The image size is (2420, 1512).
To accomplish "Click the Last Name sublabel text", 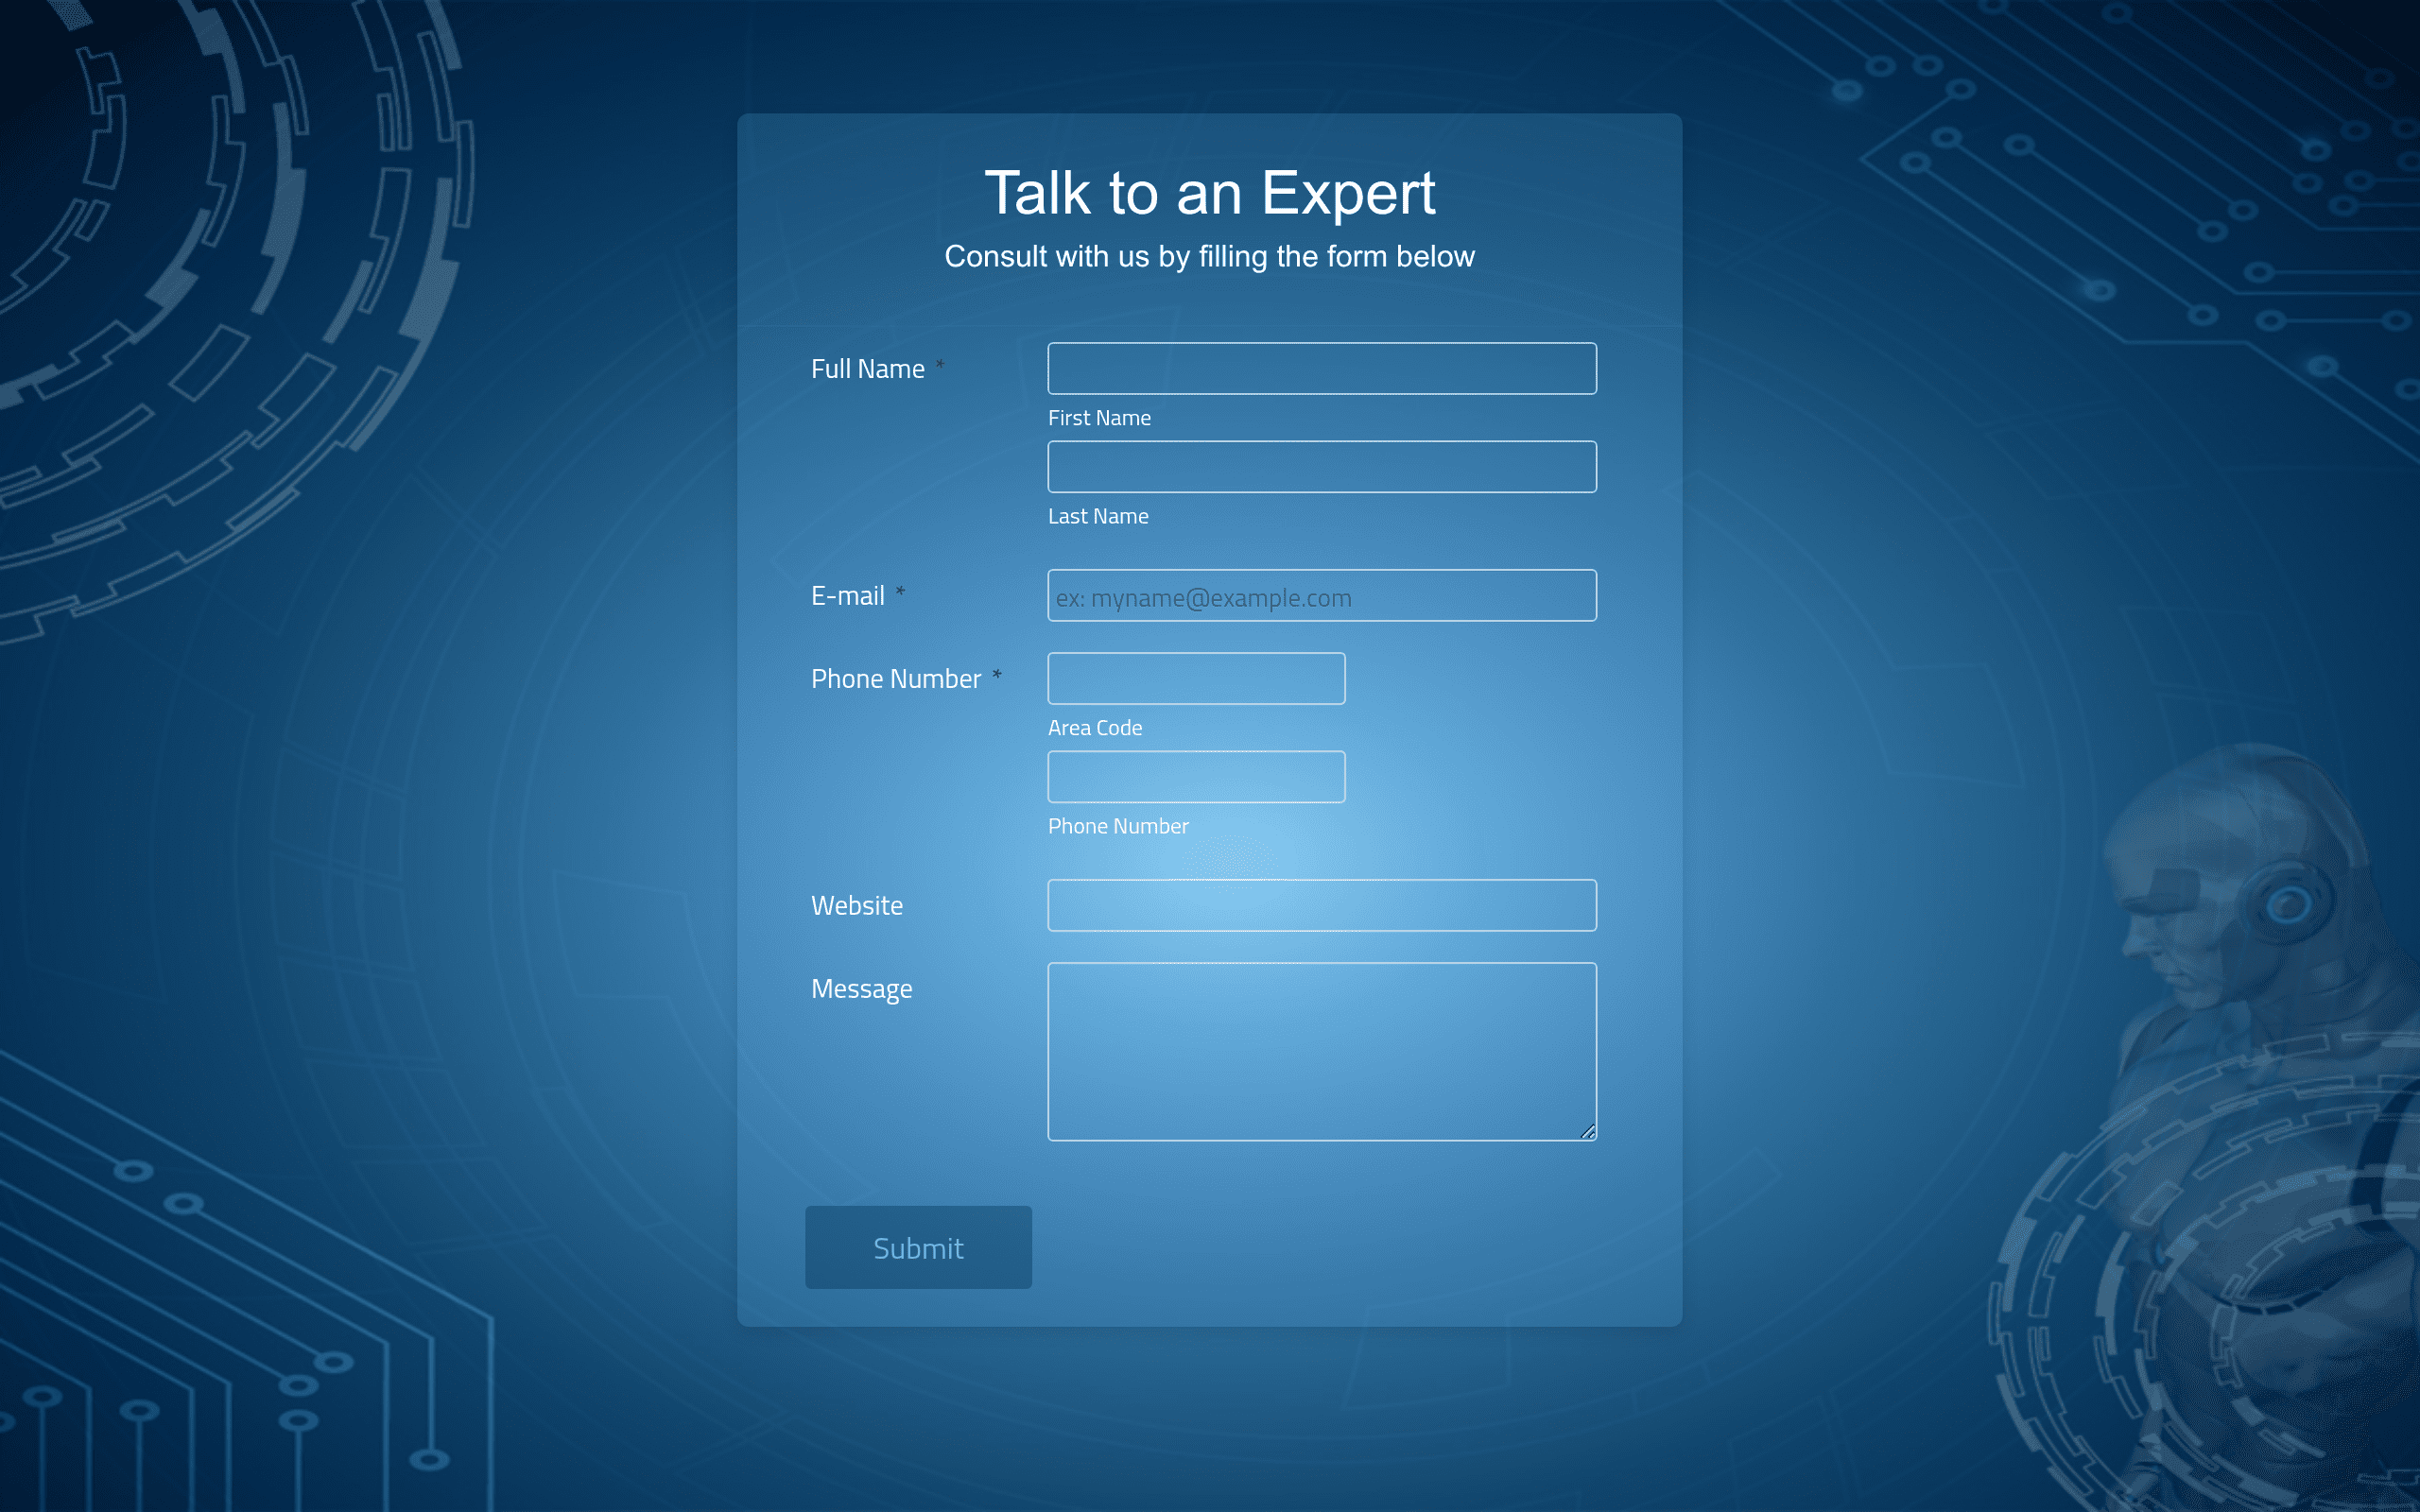I will [1098, 516].
